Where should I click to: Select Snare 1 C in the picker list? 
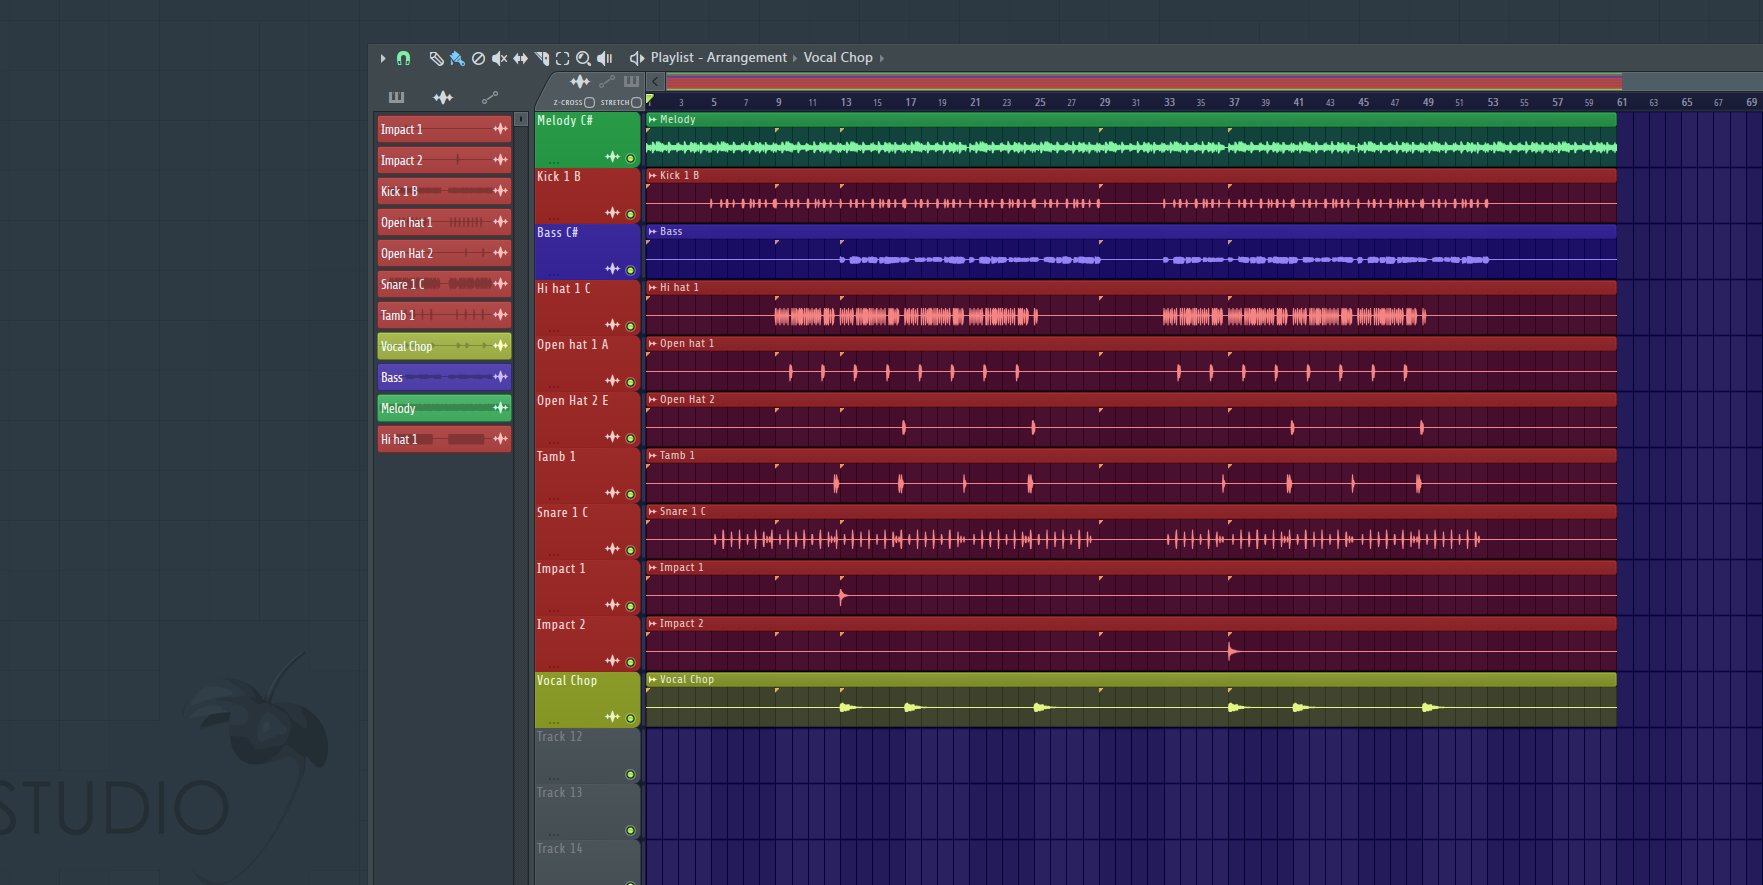(x=444, y=284)
